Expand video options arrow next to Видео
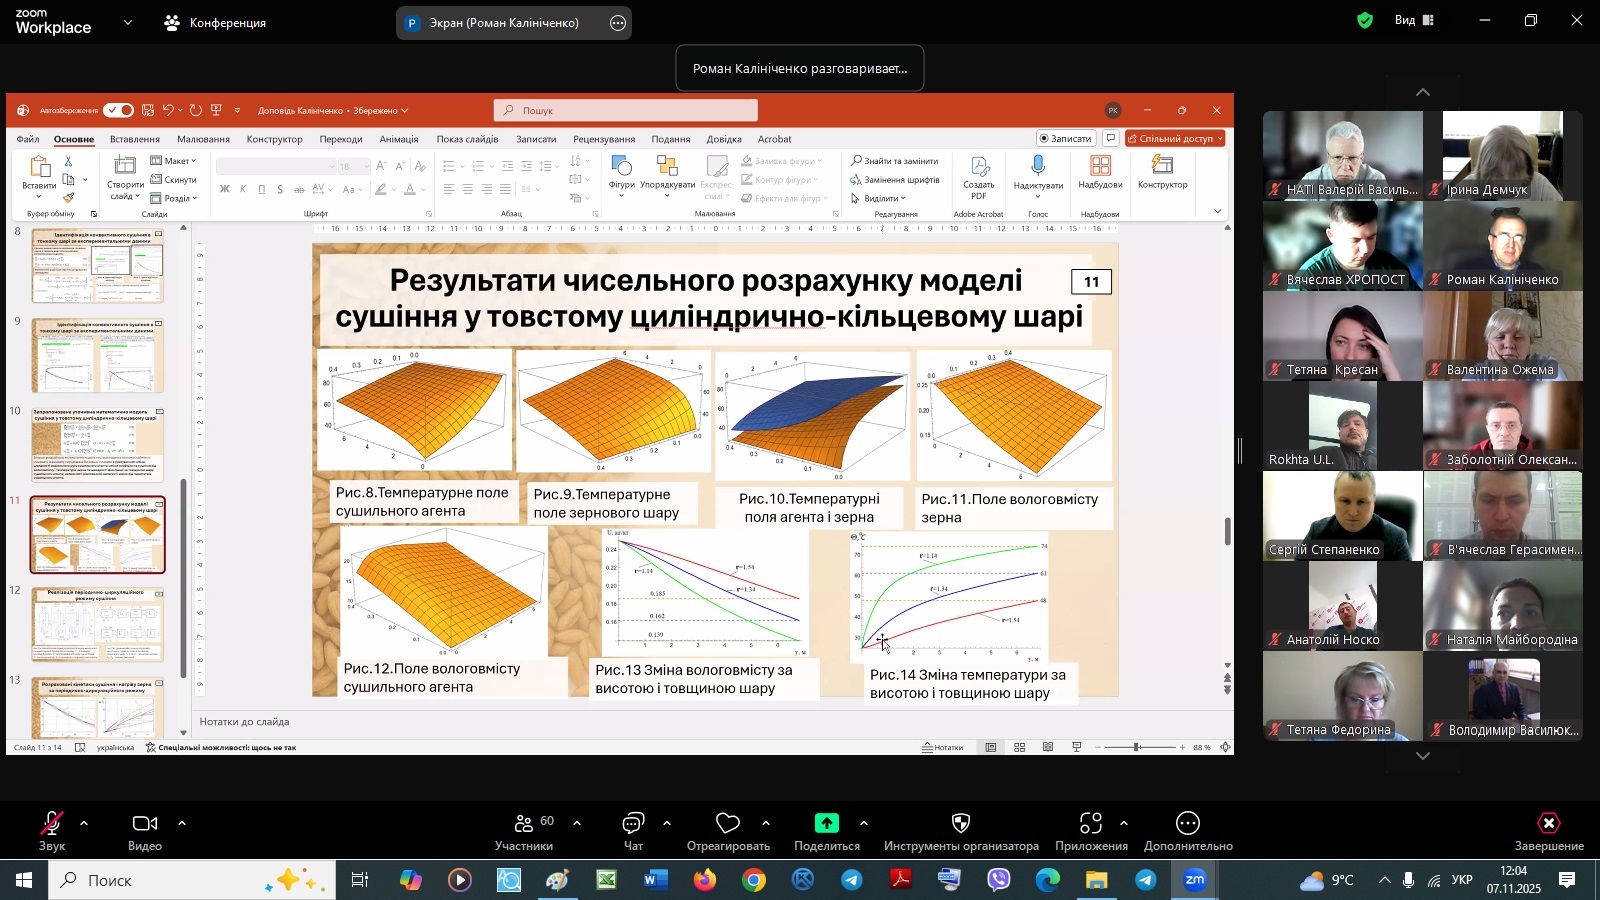1600x900 pixels. pyautogui.click(x=182, y=823)
